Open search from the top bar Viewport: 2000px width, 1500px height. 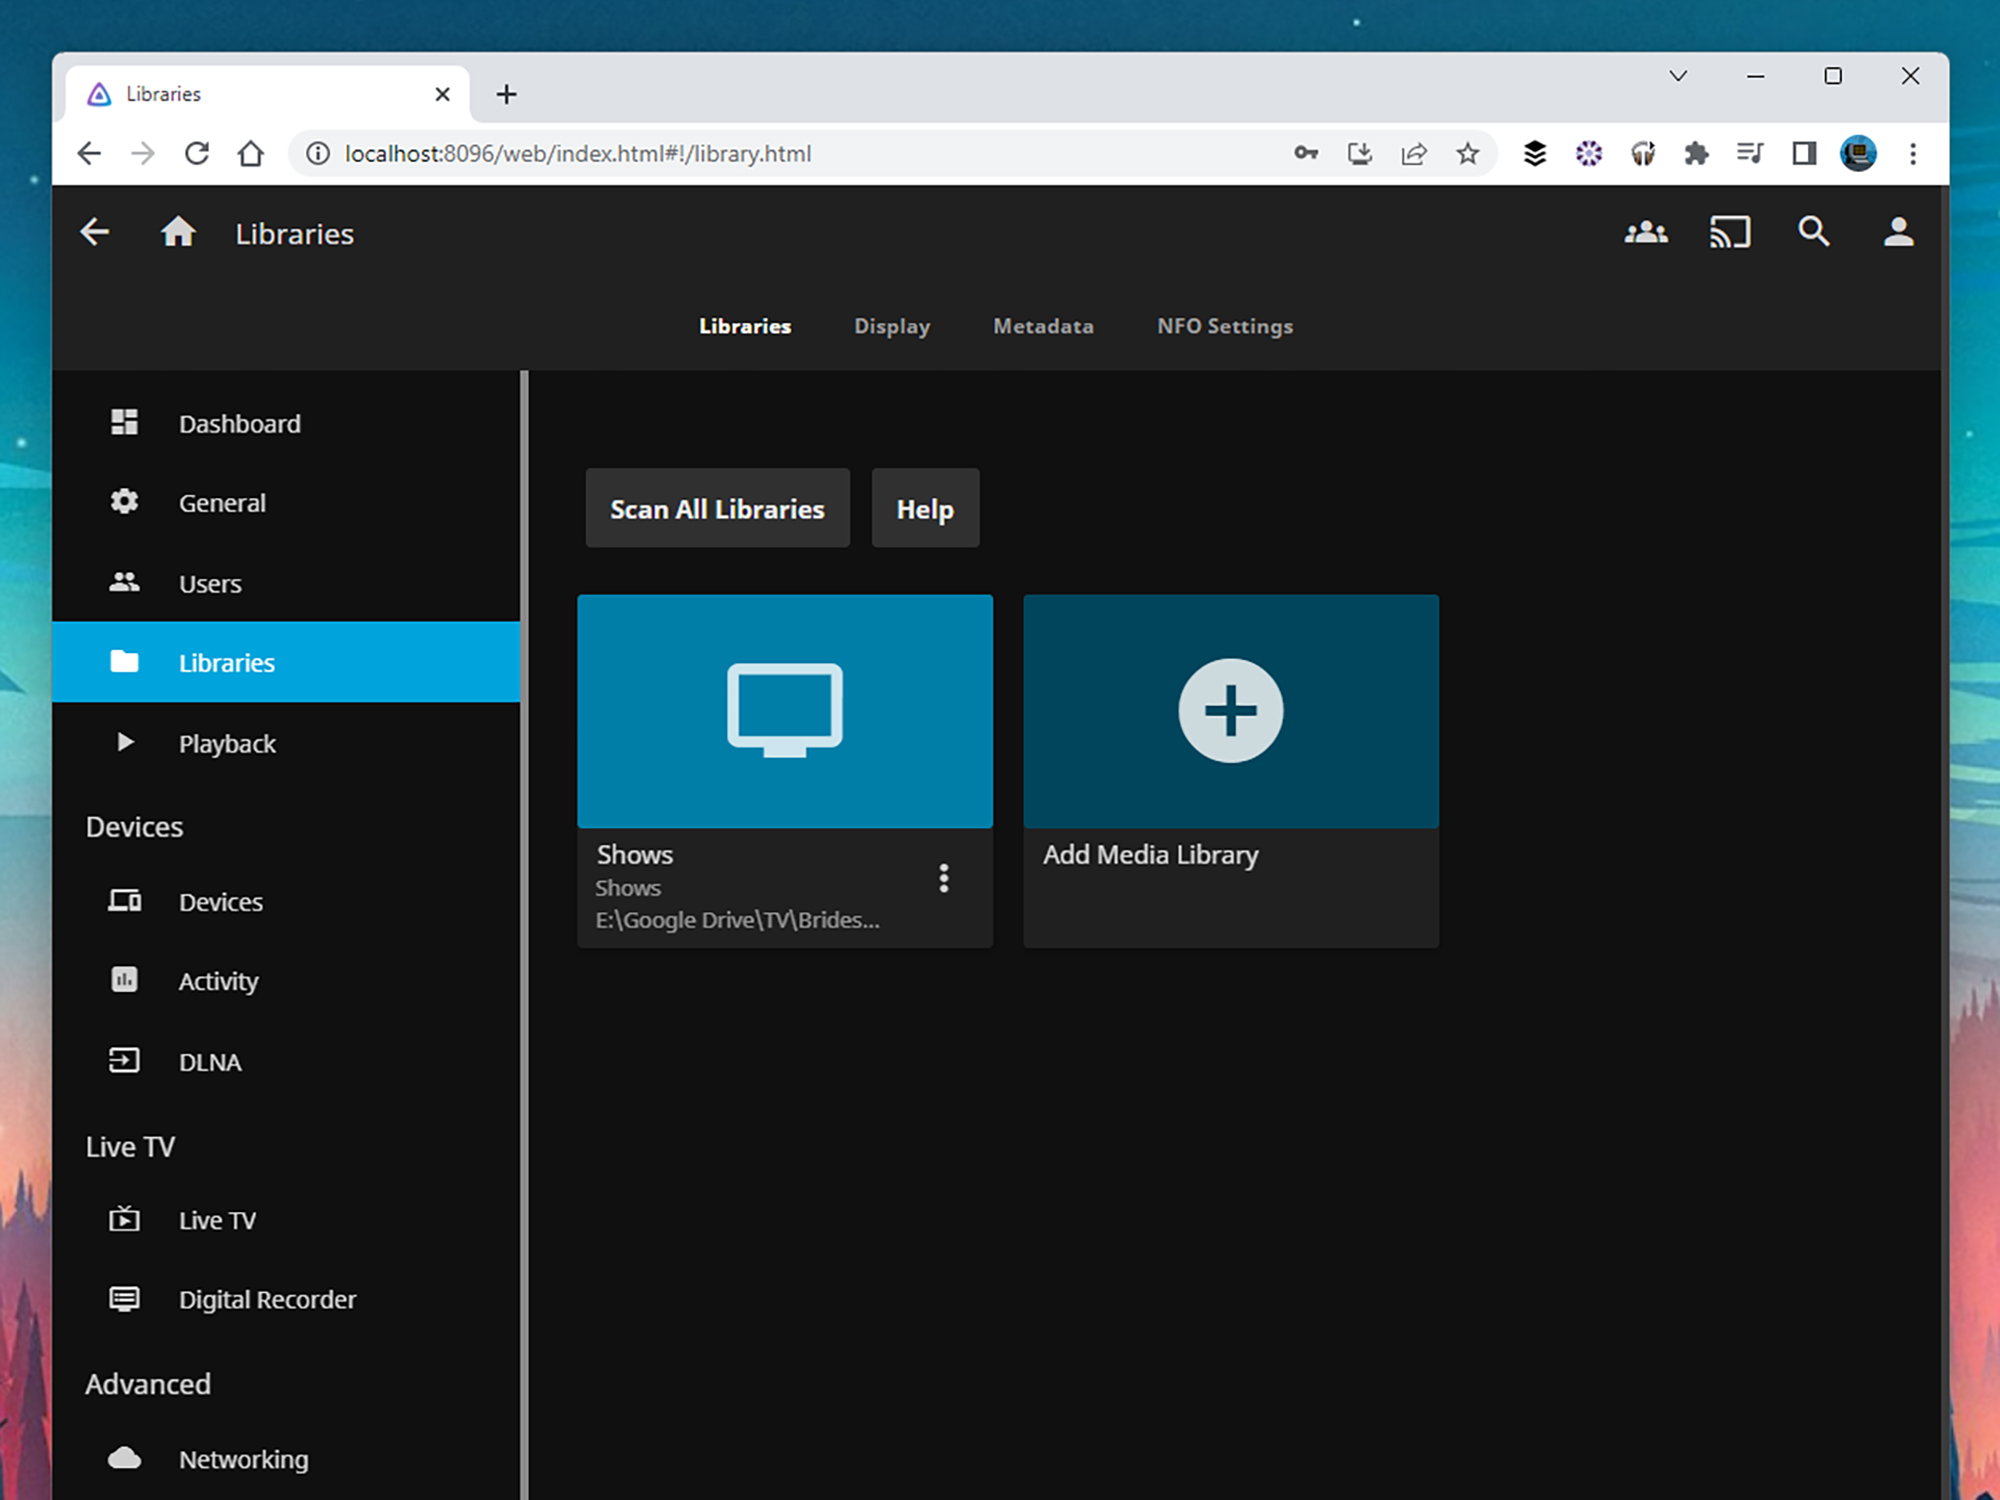pos(1813,232)
